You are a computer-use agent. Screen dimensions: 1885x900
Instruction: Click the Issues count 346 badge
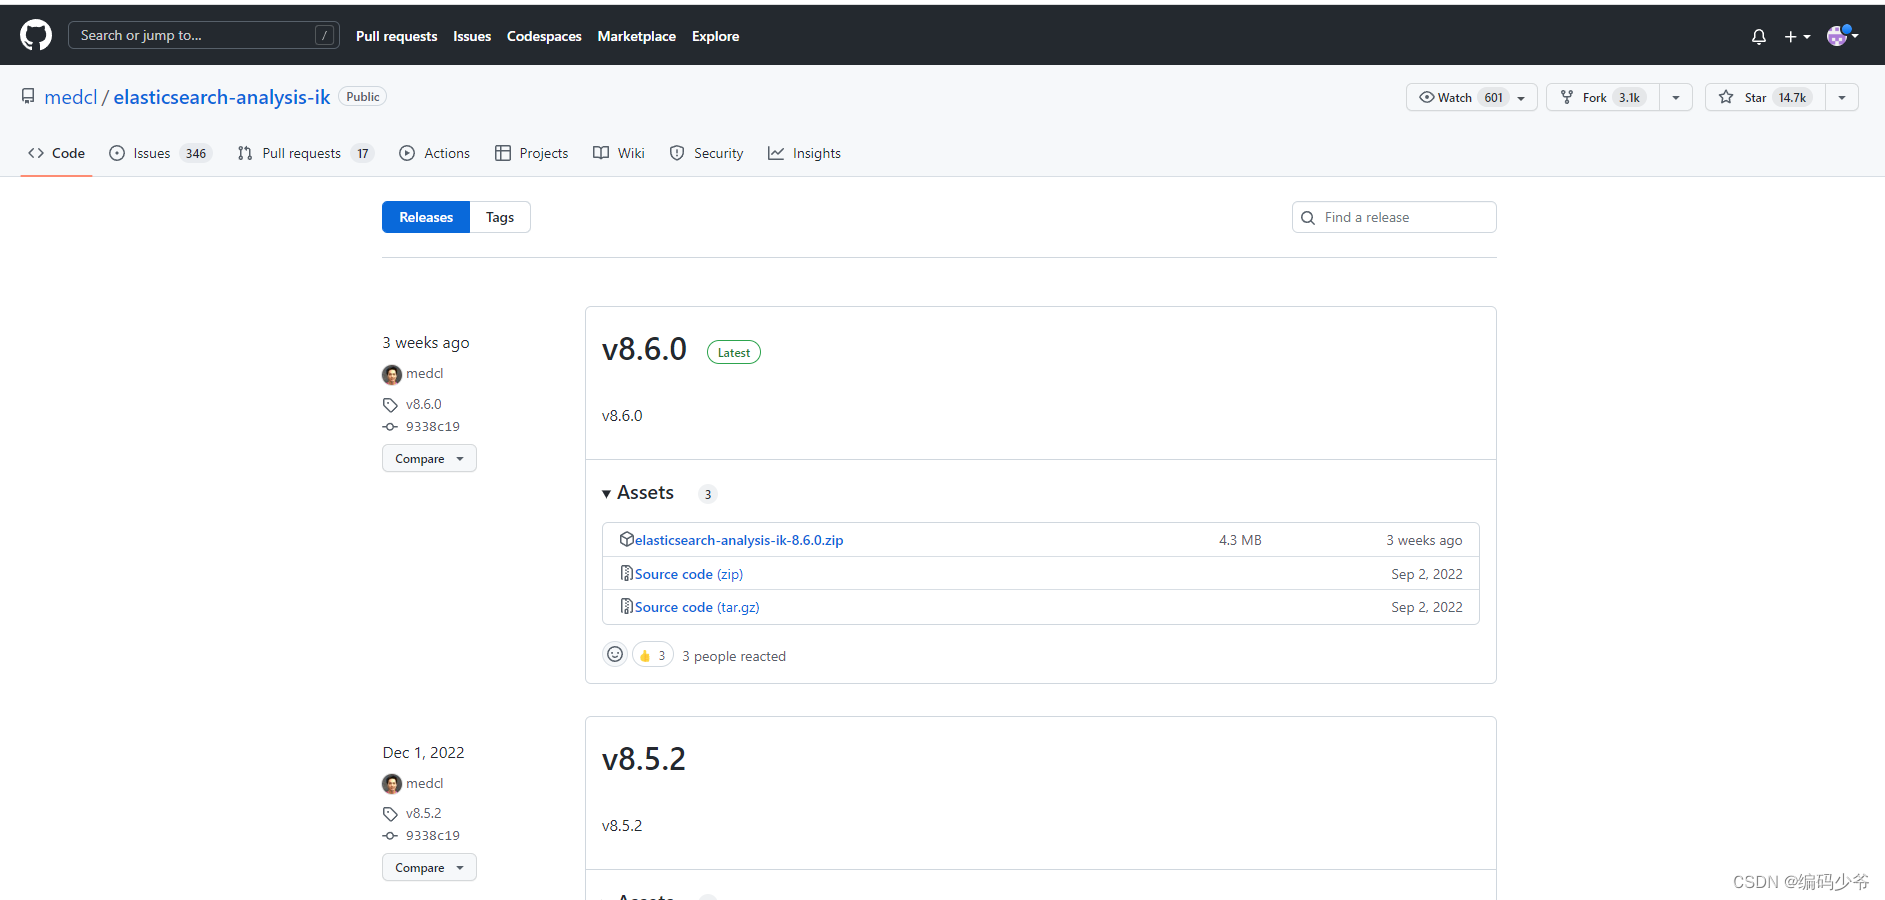point(196,153)
